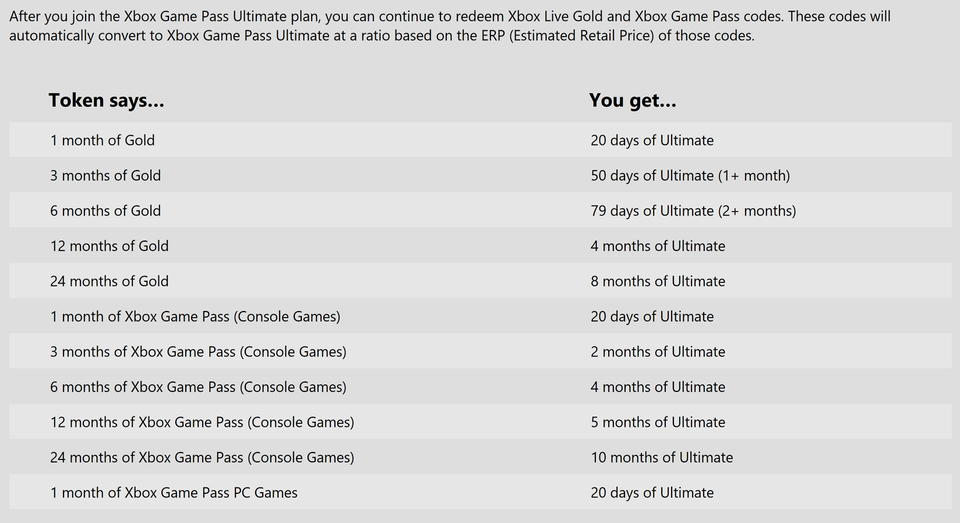Click "3 months of Xbox Game Pass (Console Games)"
The height and width of the screenshot is (523, 960).
tap(198, 352)
